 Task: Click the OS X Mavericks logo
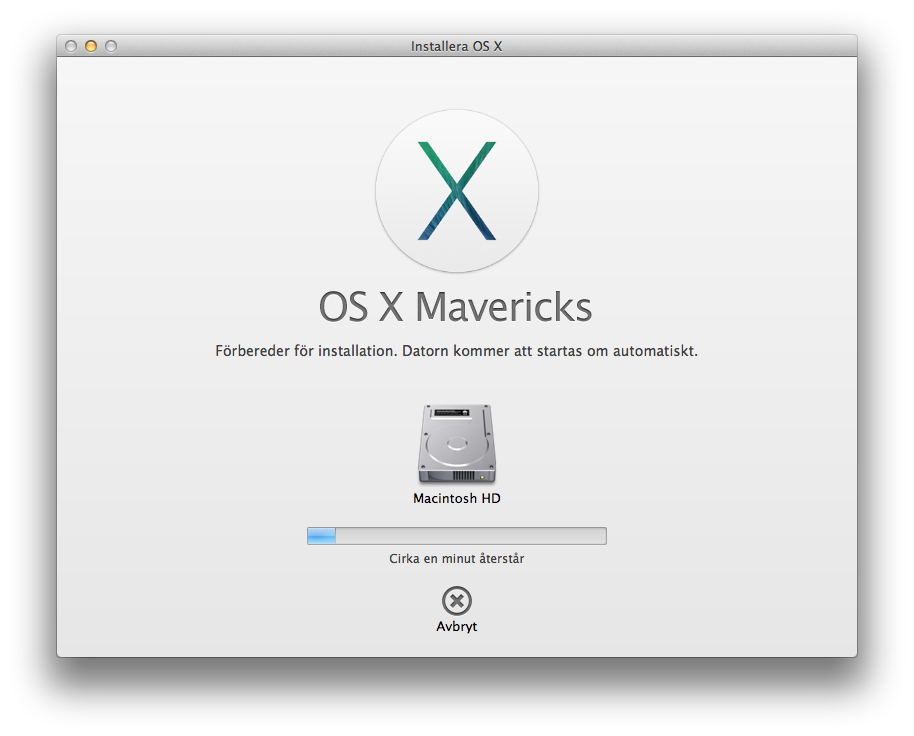pyautogui.click(x=456, y=191)
